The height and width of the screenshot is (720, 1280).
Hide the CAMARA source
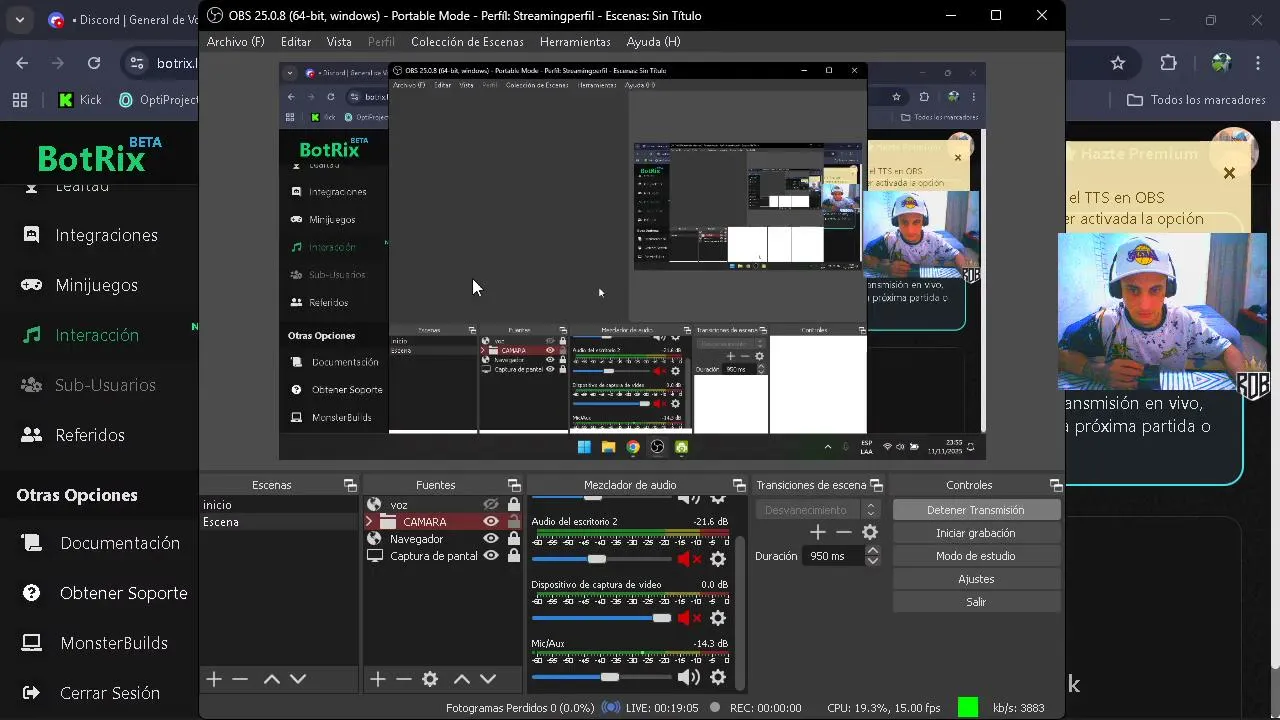click(x=491, y=522)
